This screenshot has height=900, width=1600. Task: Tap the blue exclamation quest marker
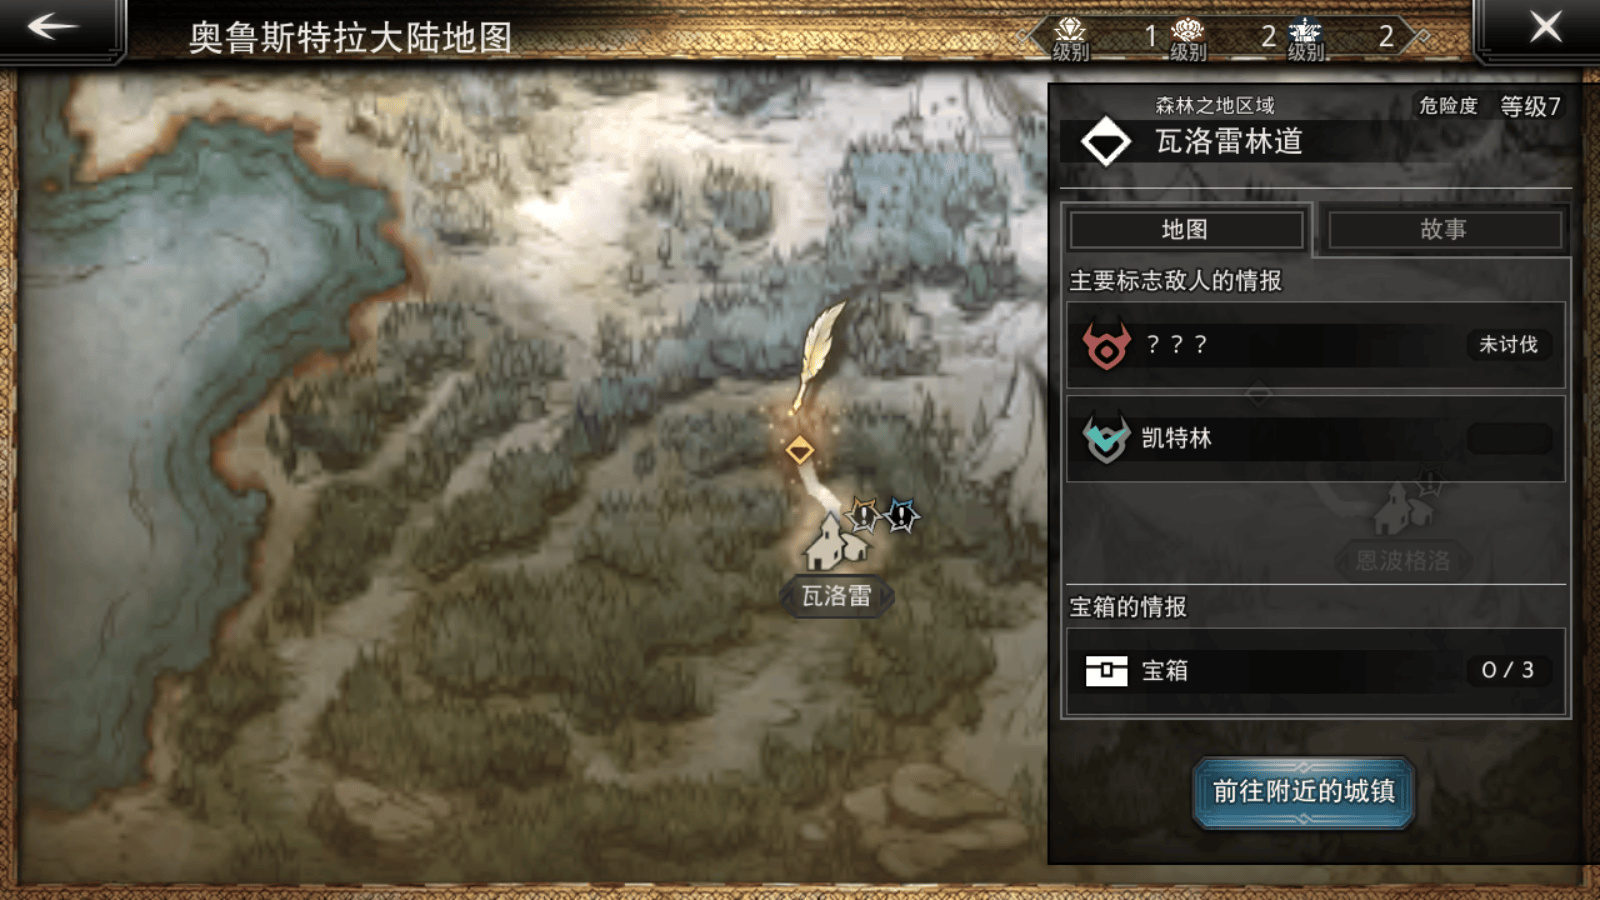pyautogui.click(x=902, y=515)
